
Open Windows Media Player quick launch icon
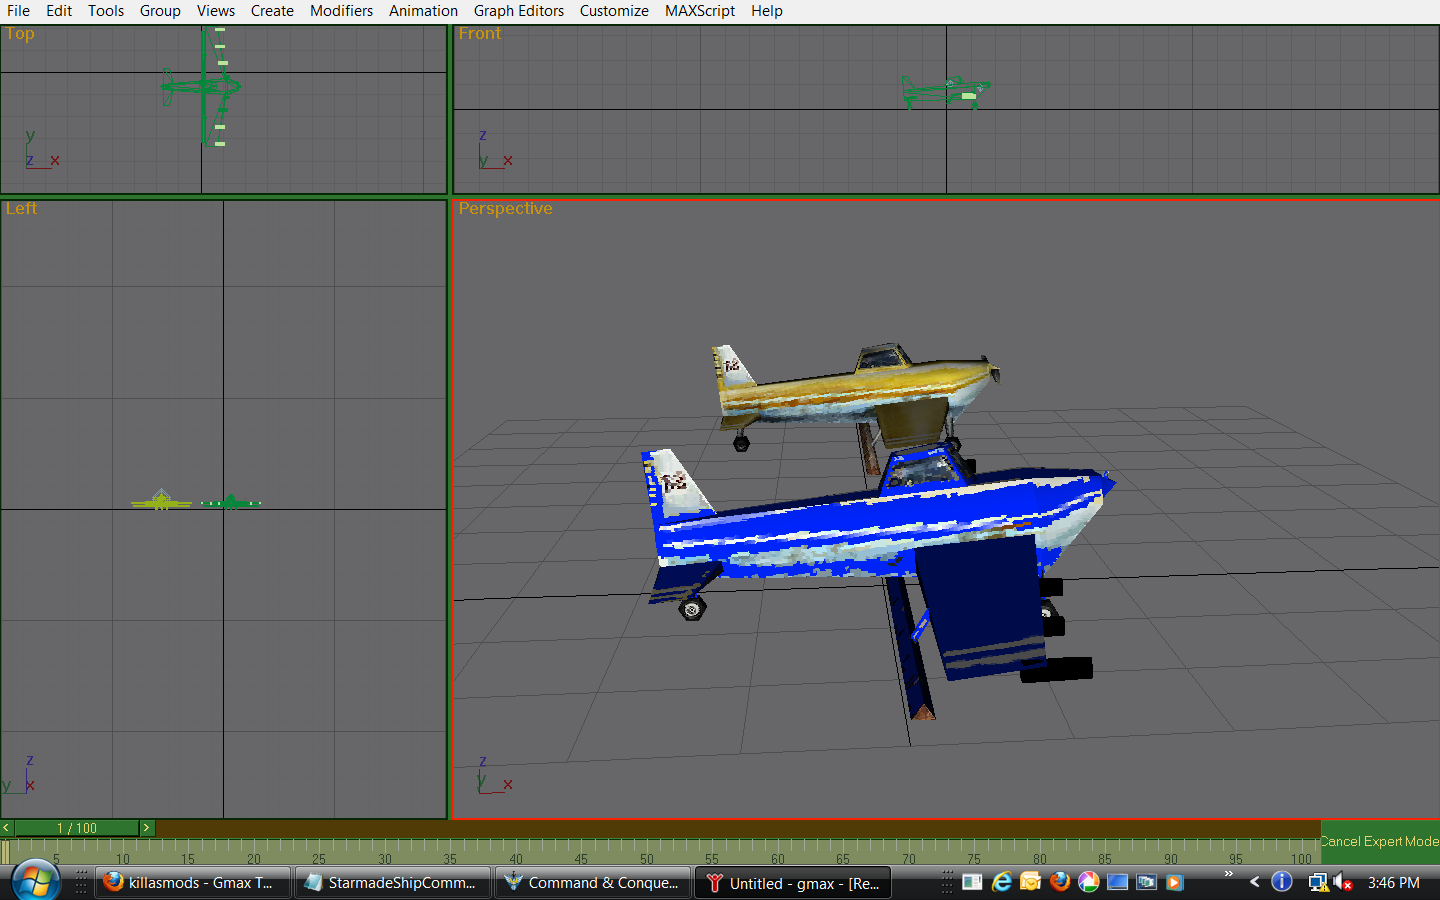pyautogui.click(x=1175, y=882)
